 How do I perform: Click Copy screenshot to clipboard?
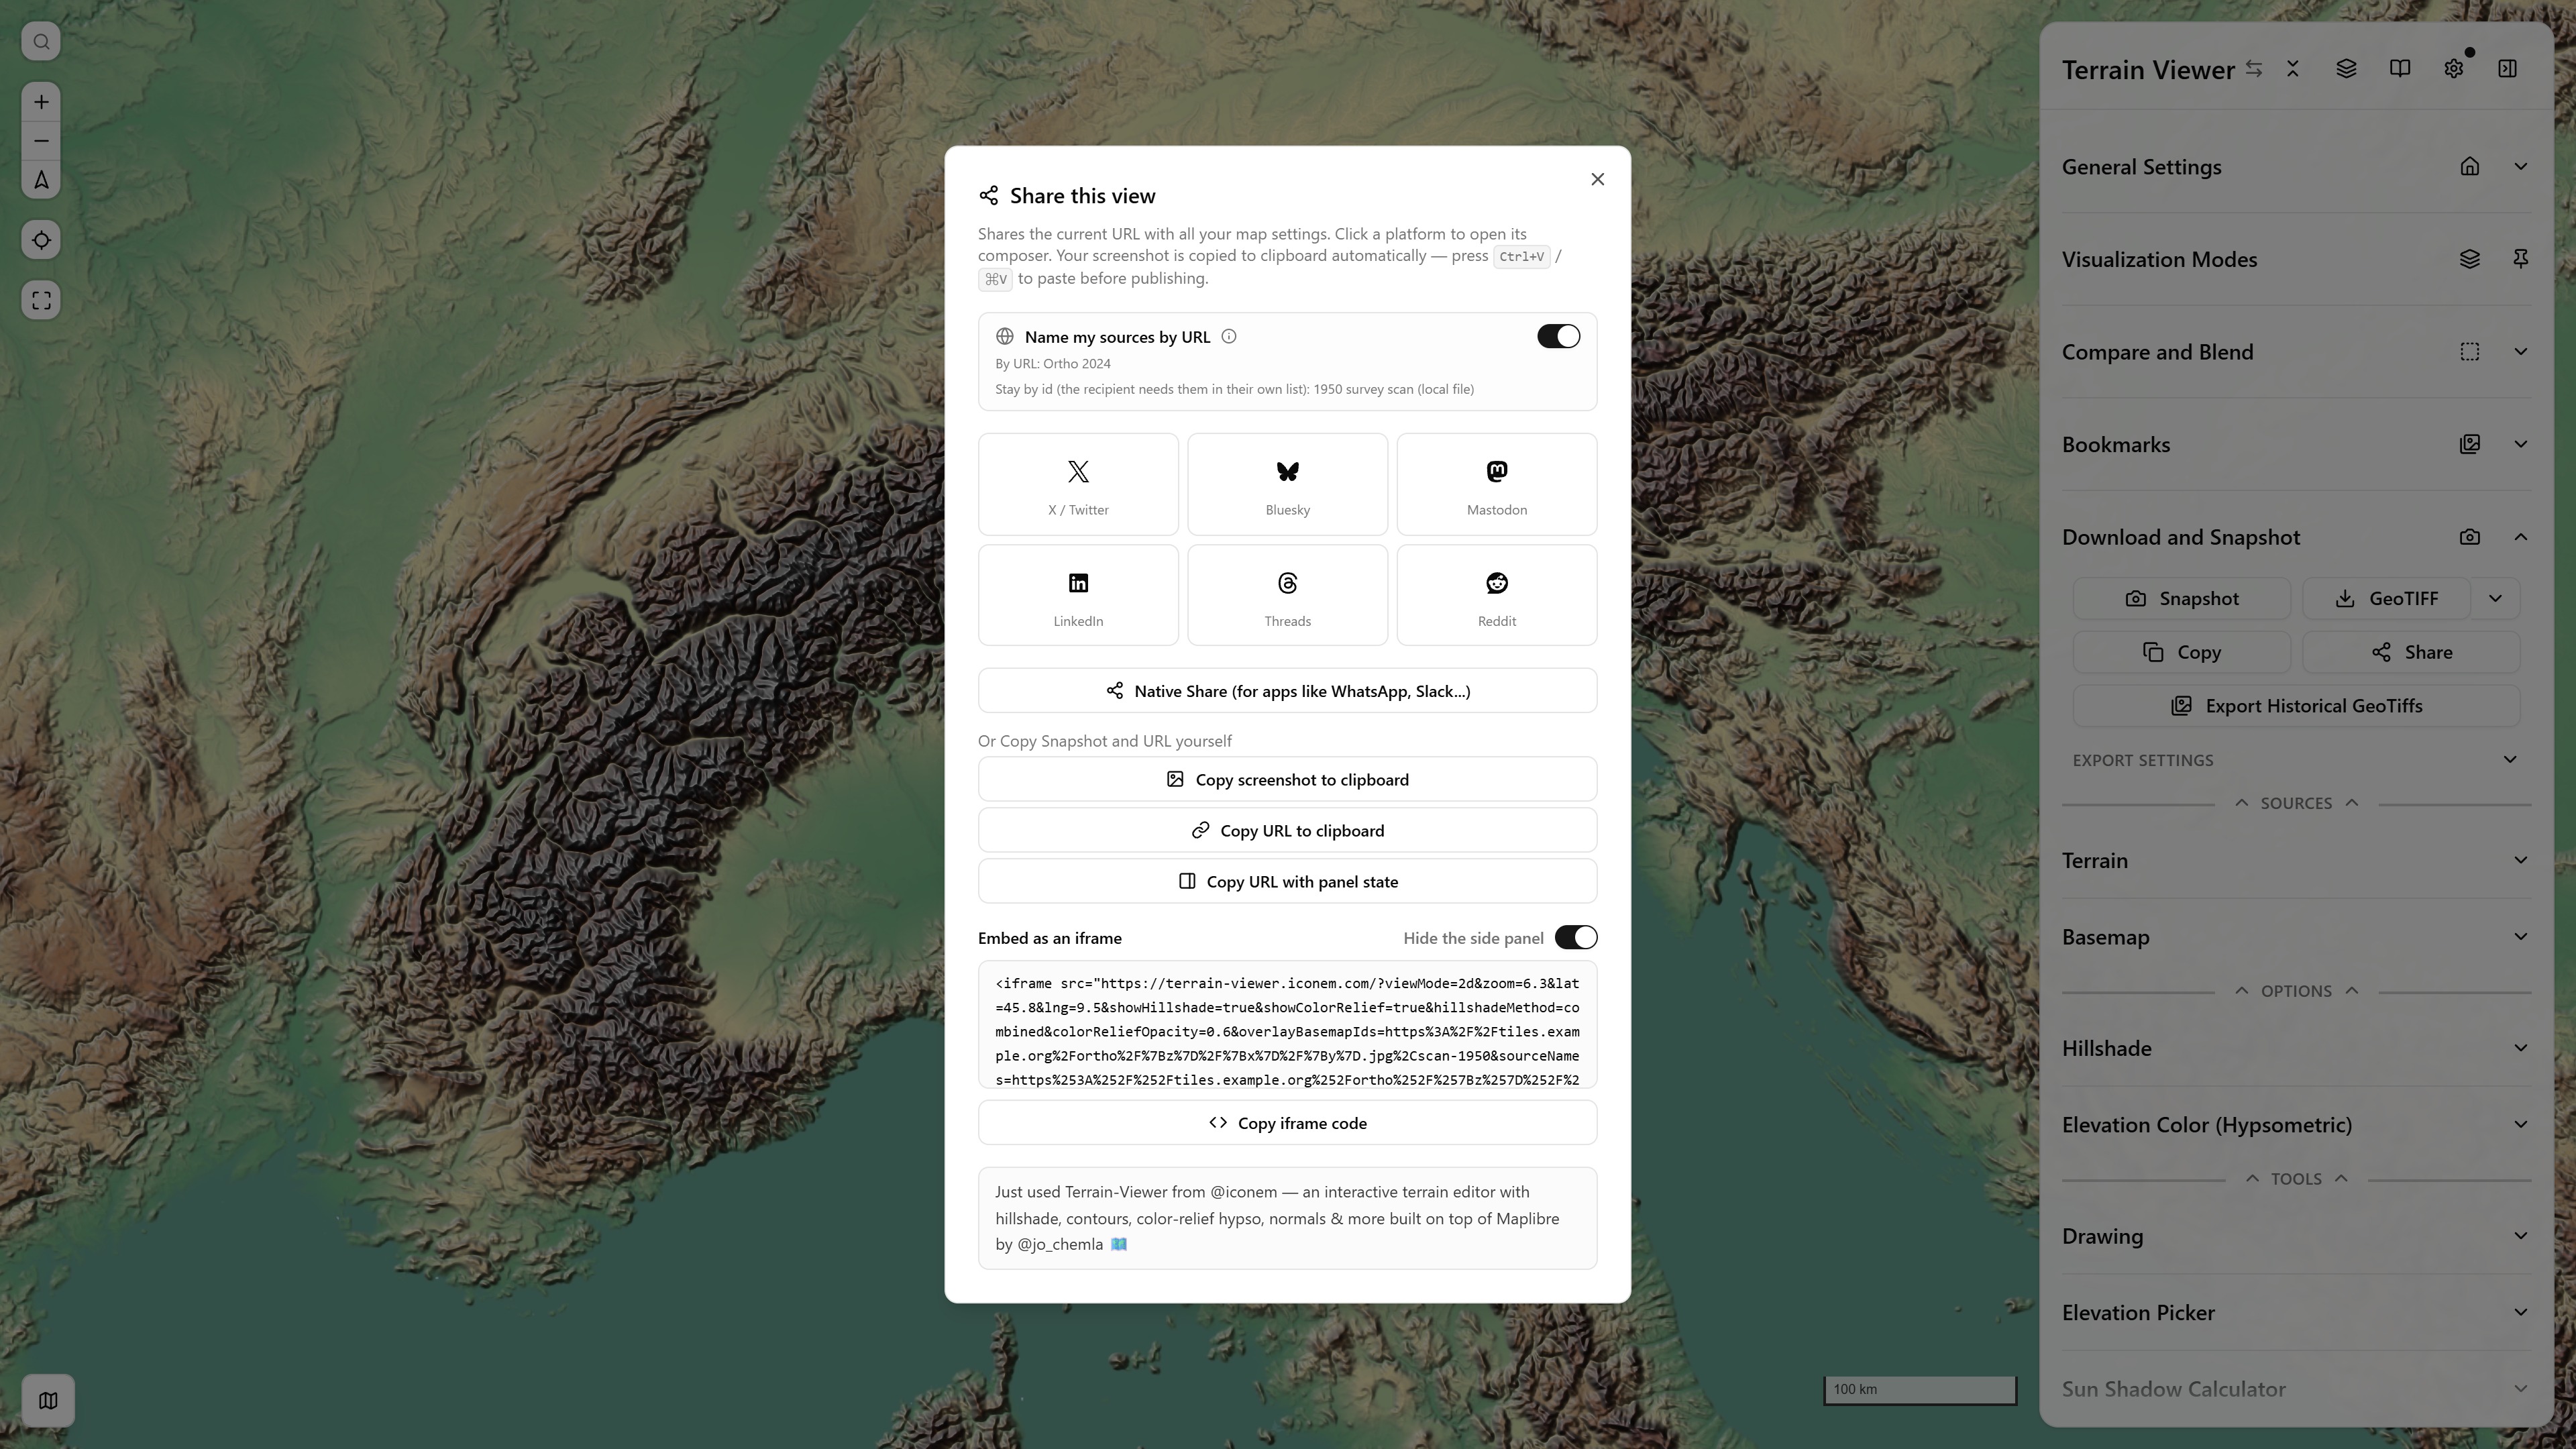1287,780
